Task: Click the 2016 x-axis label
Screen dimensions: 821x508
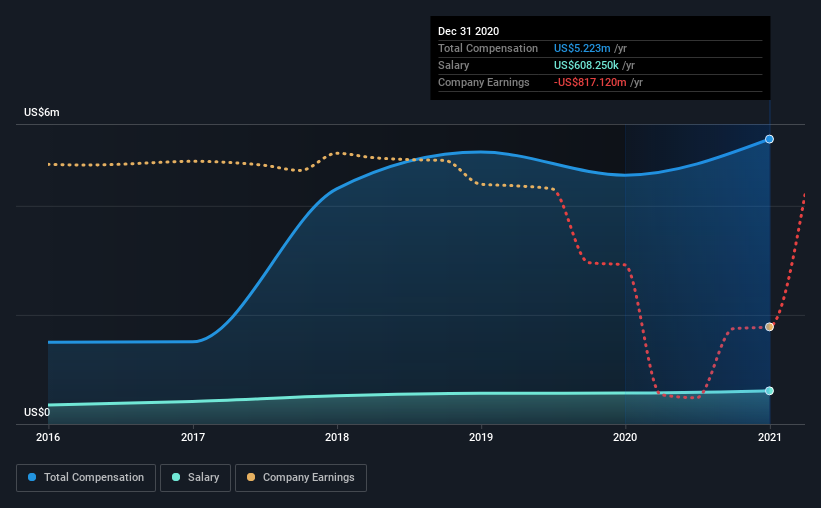Action: coord(48,437)
